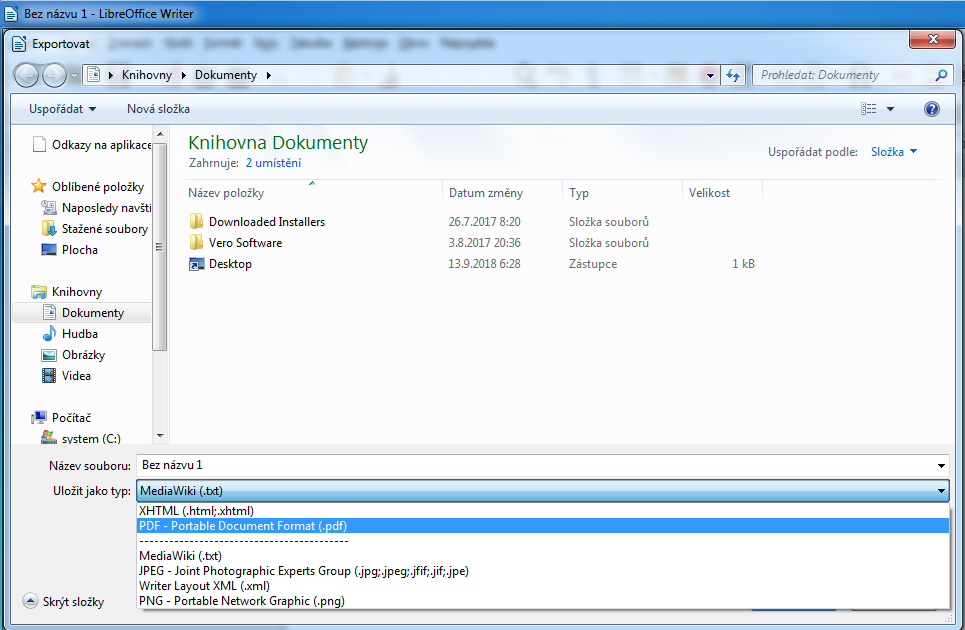Open the view options dropdown arrow
The width and height of the screenshot is (965, 630).
pyautogui.click(x=891, y=109)
